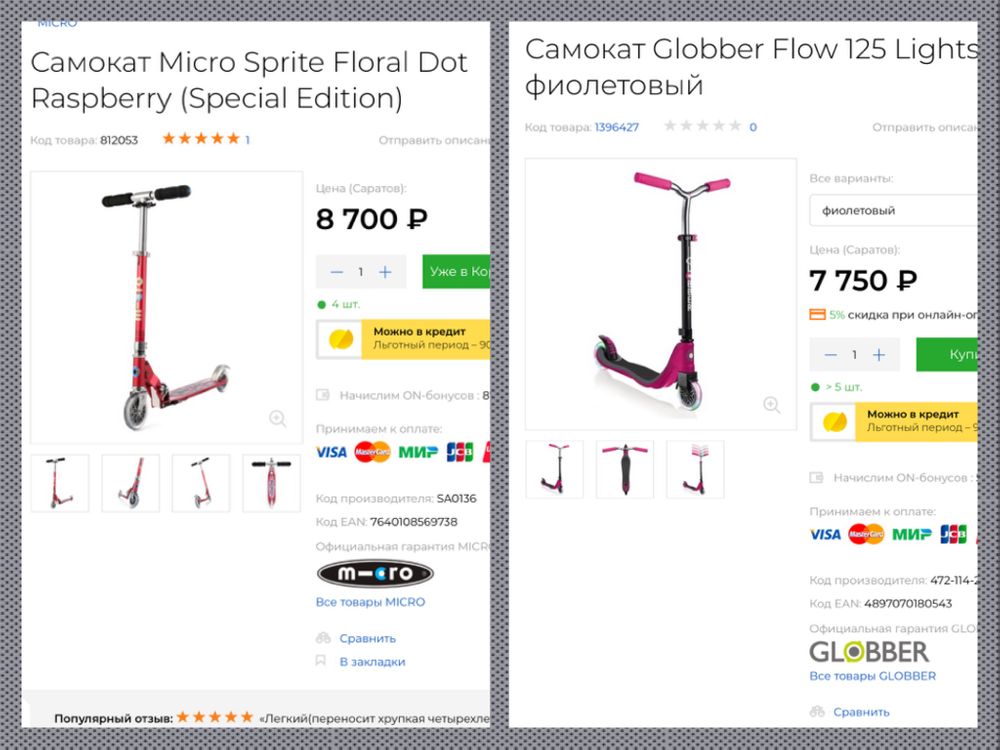1000x750 pixels.
Task: Click the bookmark icon for Micro scooter
Action: pyautogui.click(x=322, y=661)
